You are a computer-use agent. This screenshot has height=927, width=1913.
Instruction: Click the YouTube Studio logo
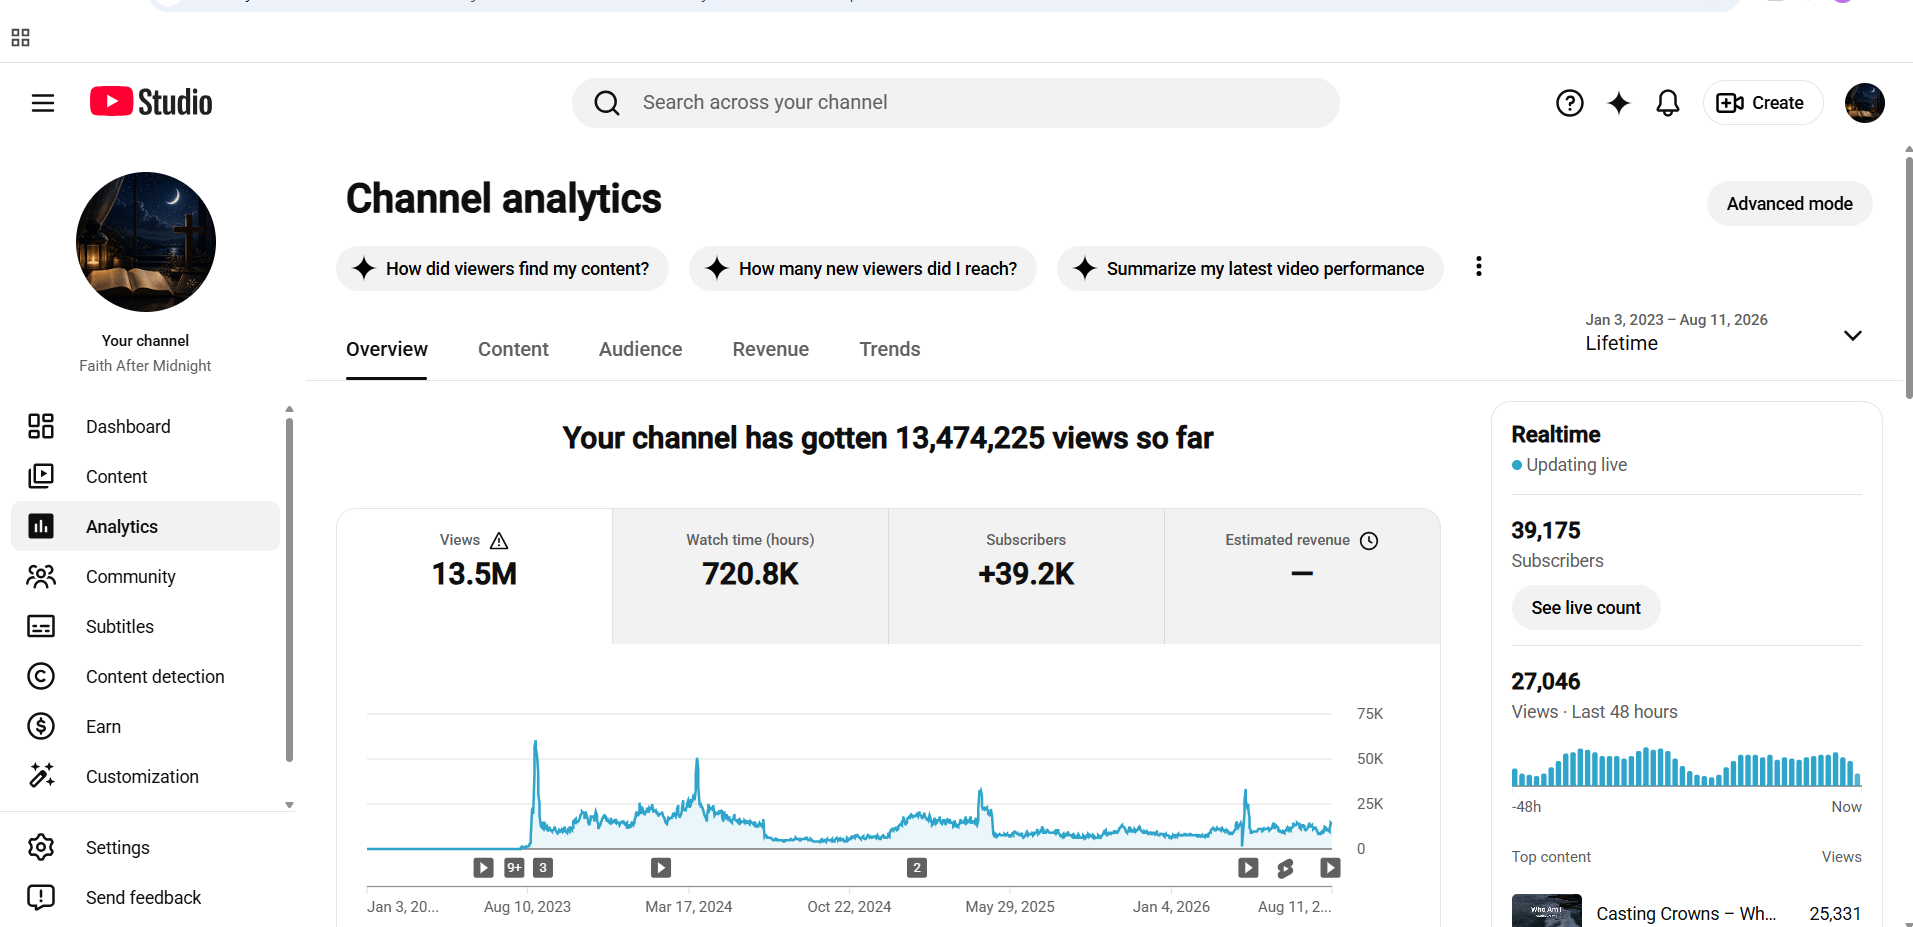[x=151, y=102]
